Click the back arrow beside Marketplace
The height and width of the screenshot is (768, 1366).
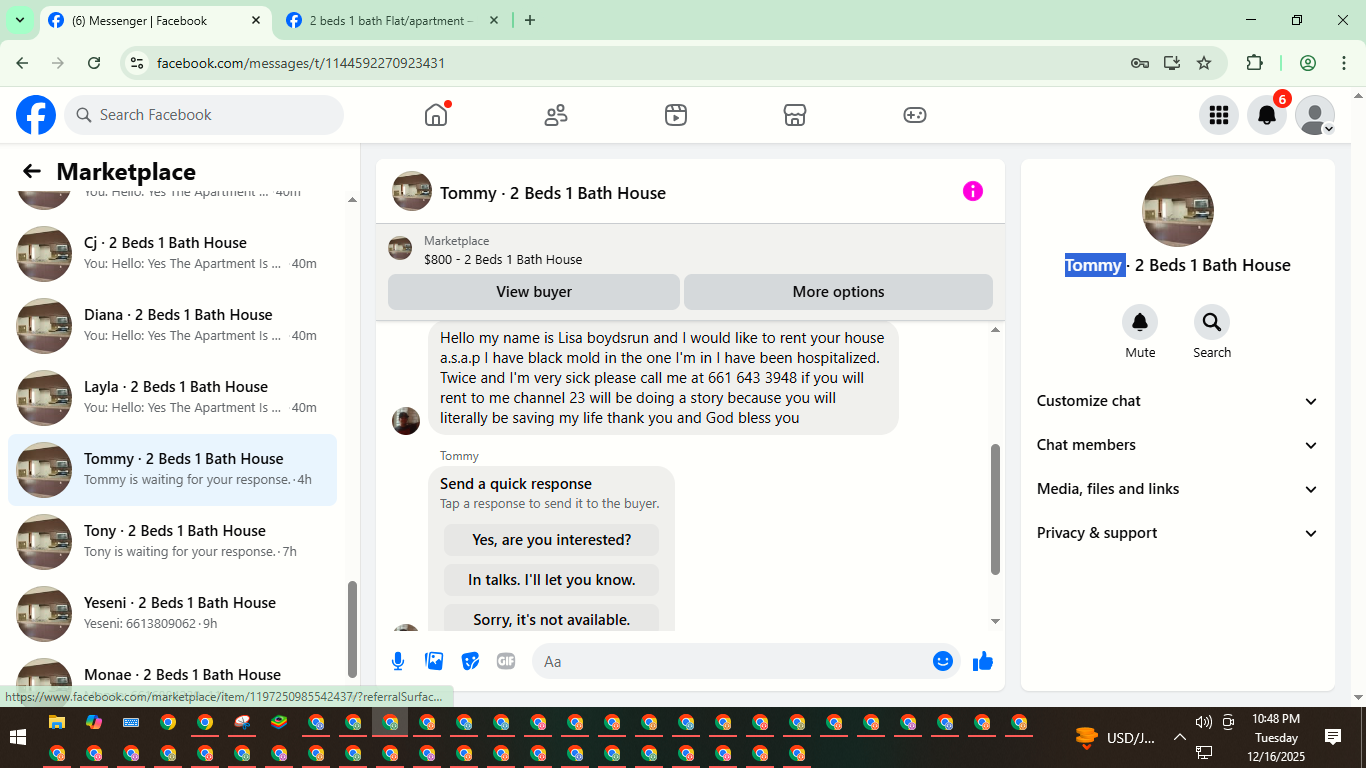tap(32, 172)
